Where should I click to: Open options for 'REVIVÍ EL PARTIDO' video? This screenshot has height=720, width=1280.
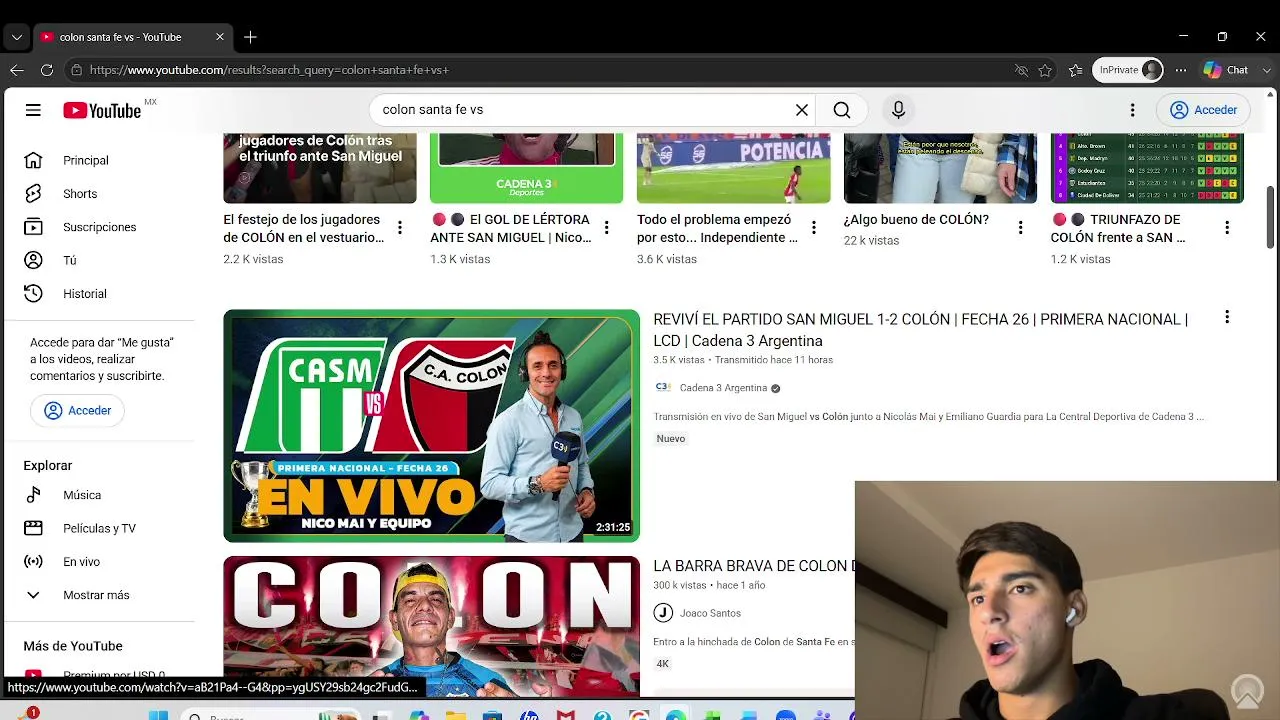[1227, 318]
